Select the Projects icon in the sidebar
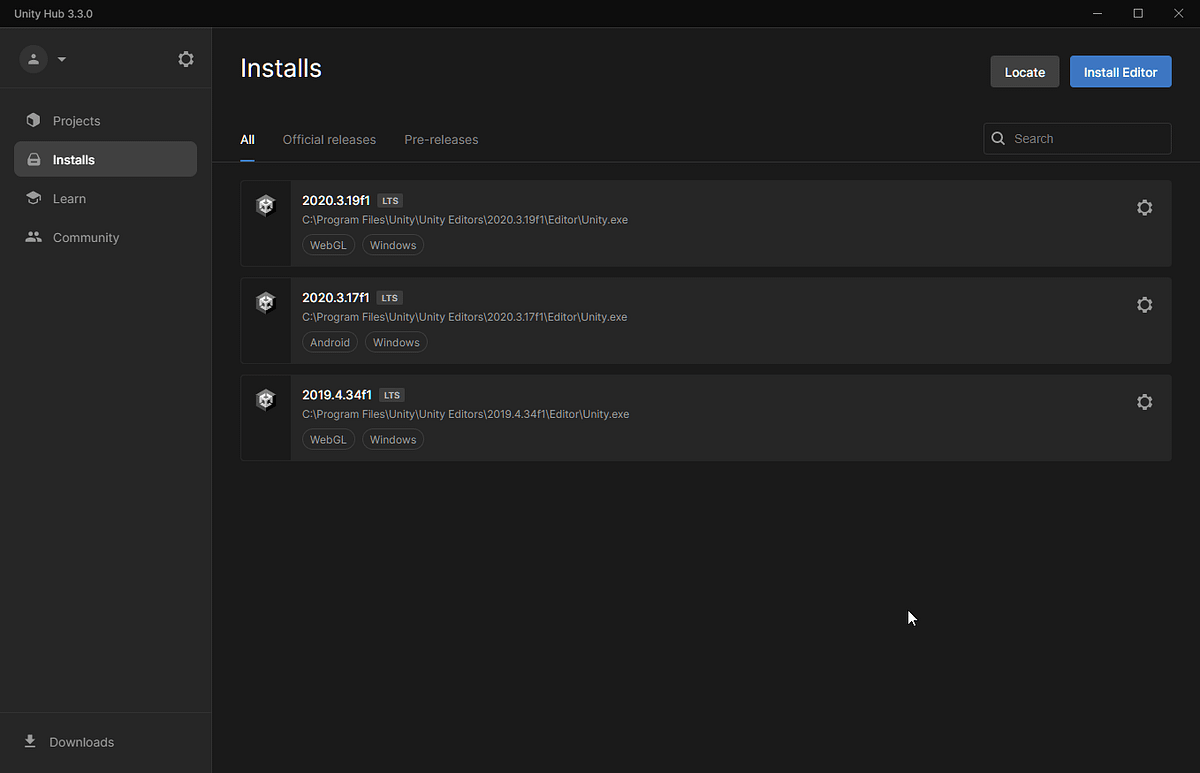Screen dimensions: 1200x773 point(33,120)
